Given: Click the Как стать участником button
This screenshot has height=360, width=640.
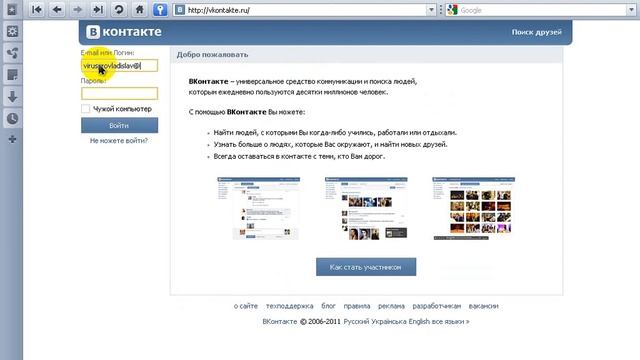Looking at the screenshot, I should click(366, 267).
